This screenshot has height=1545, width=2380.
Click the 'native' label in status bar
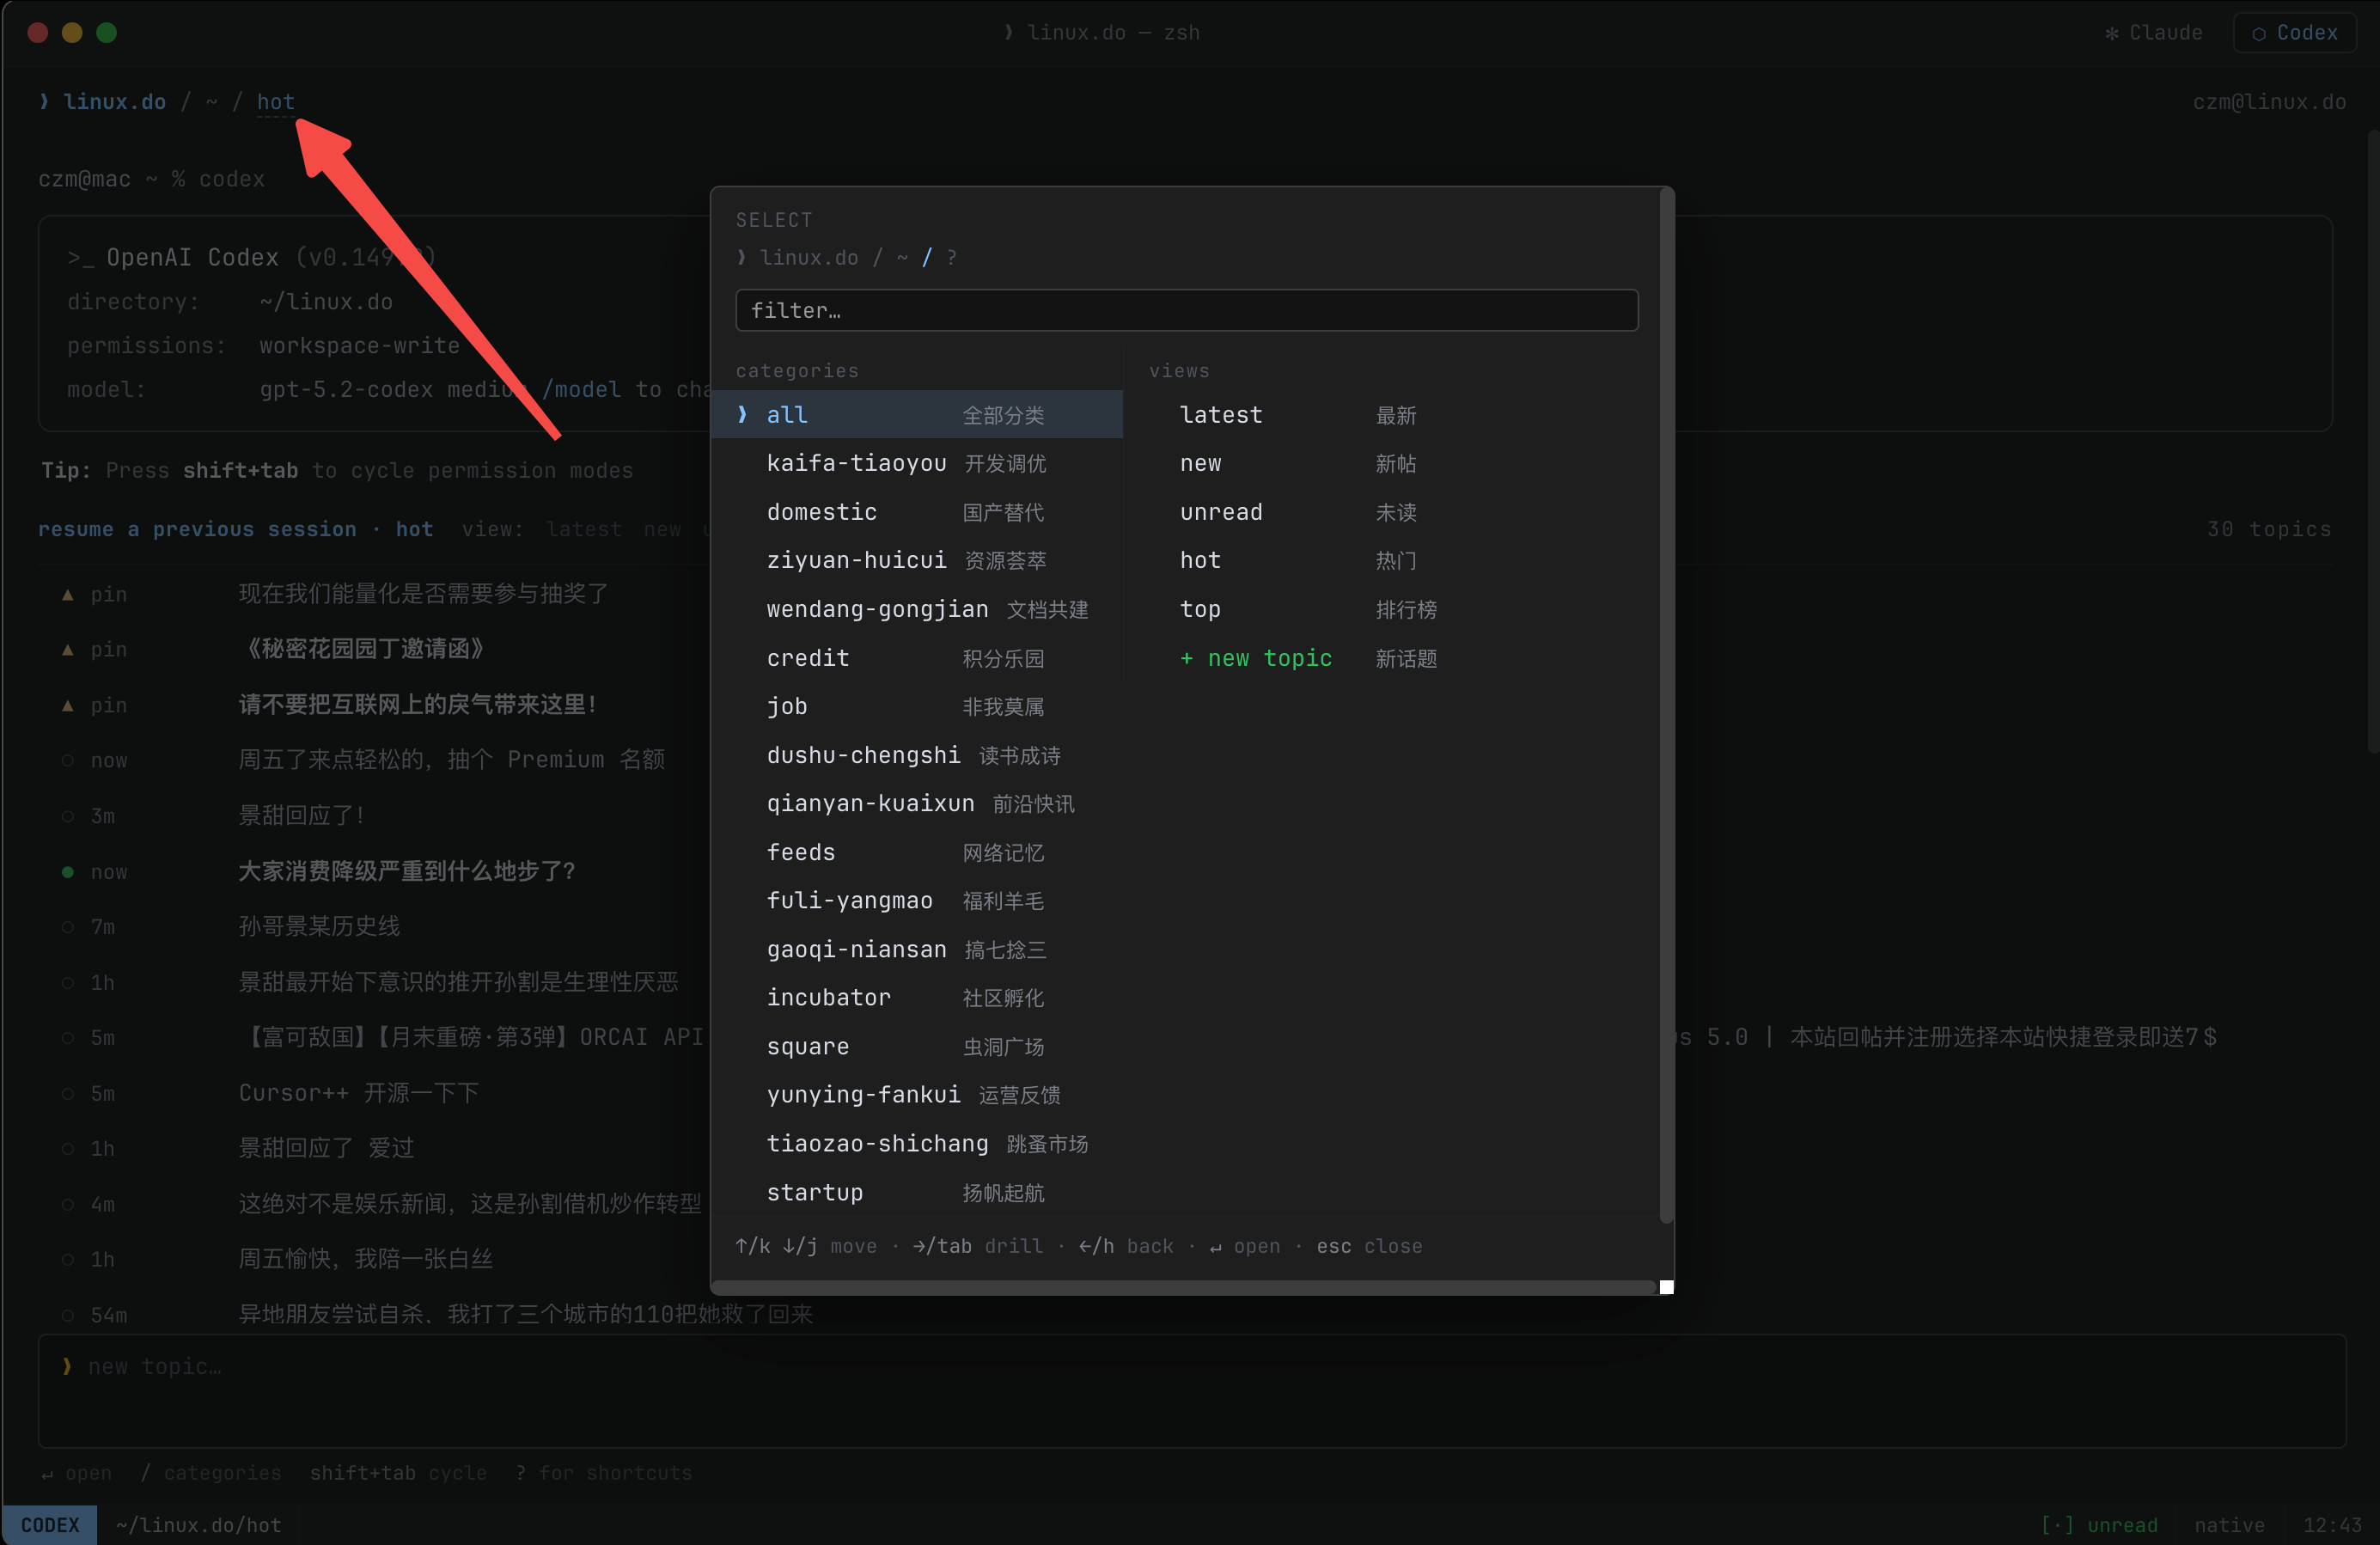tap(2229, 1525)
